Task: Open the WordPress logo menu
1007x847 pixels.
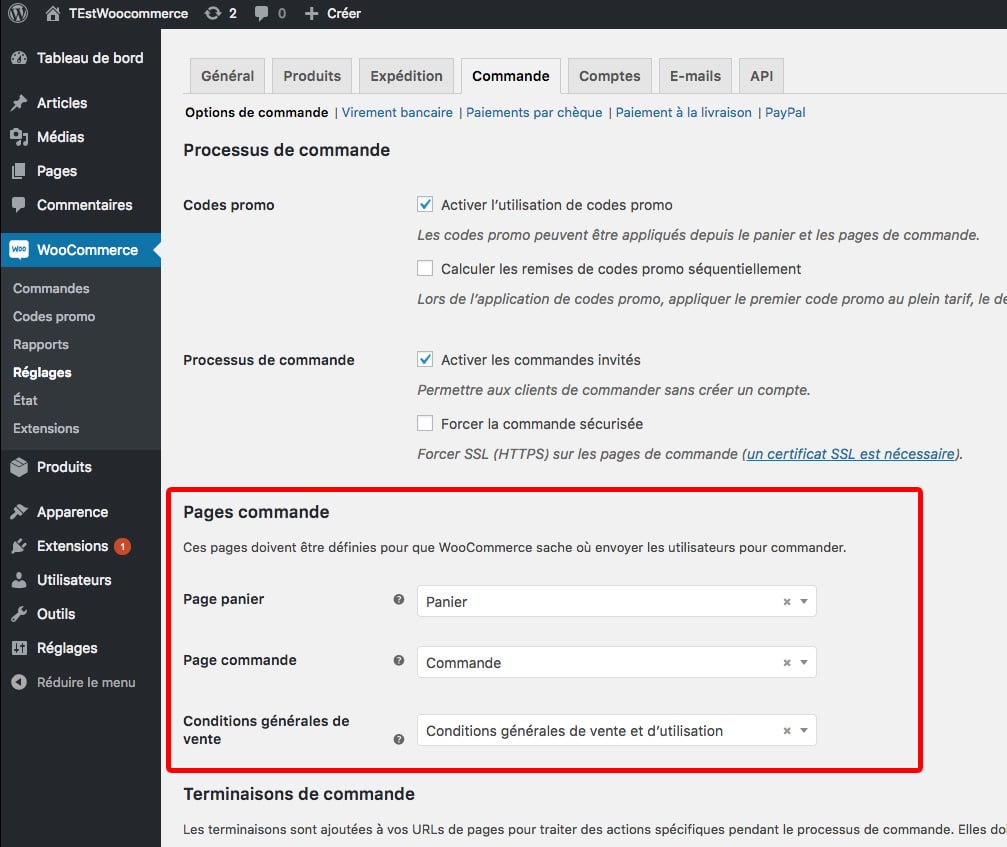Action: coord(18,13)
